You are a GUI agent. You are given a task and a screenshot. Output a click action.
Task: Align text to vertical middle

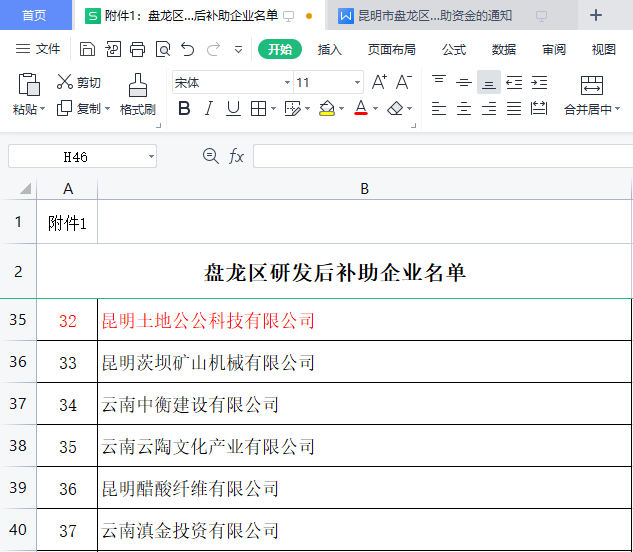(x=464, y=82)
